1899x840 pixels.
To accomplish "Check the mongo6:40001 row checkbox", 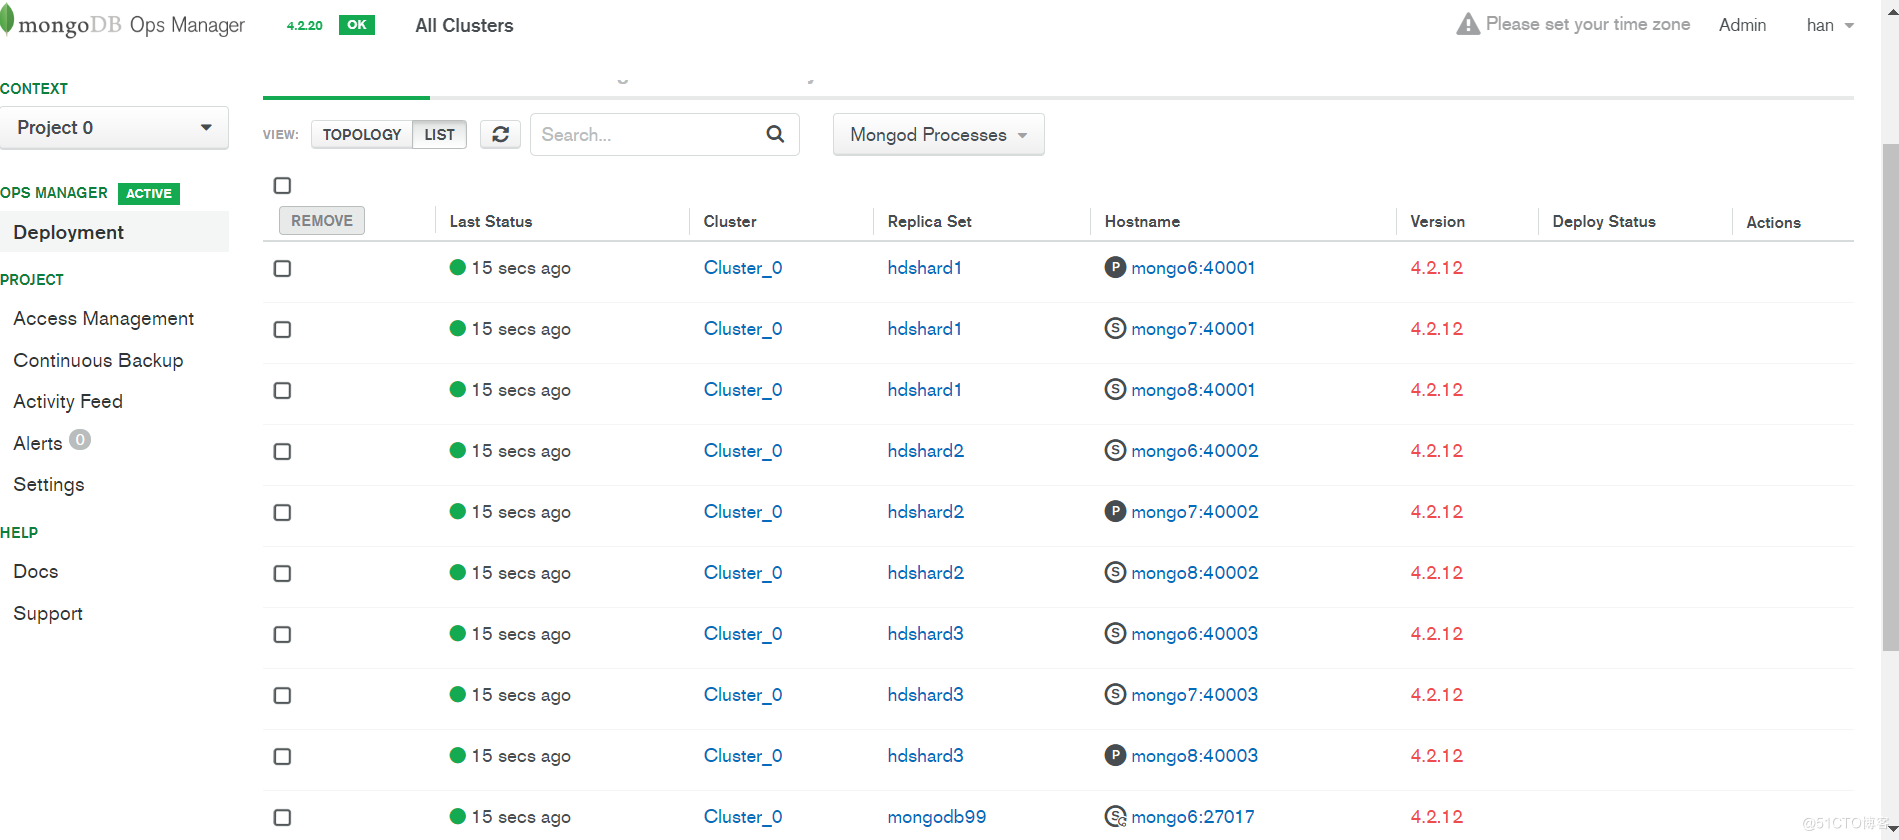I will click(282, 268).
